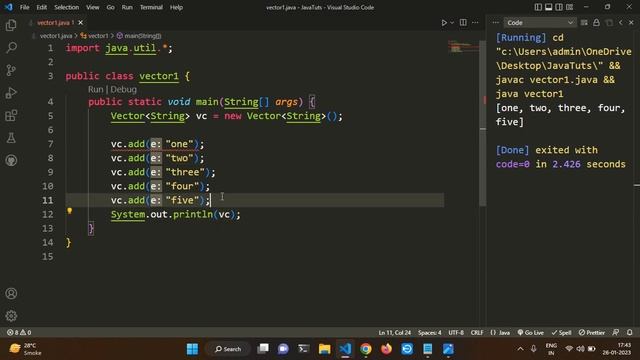Click the editor minimap

pos(462,47)
